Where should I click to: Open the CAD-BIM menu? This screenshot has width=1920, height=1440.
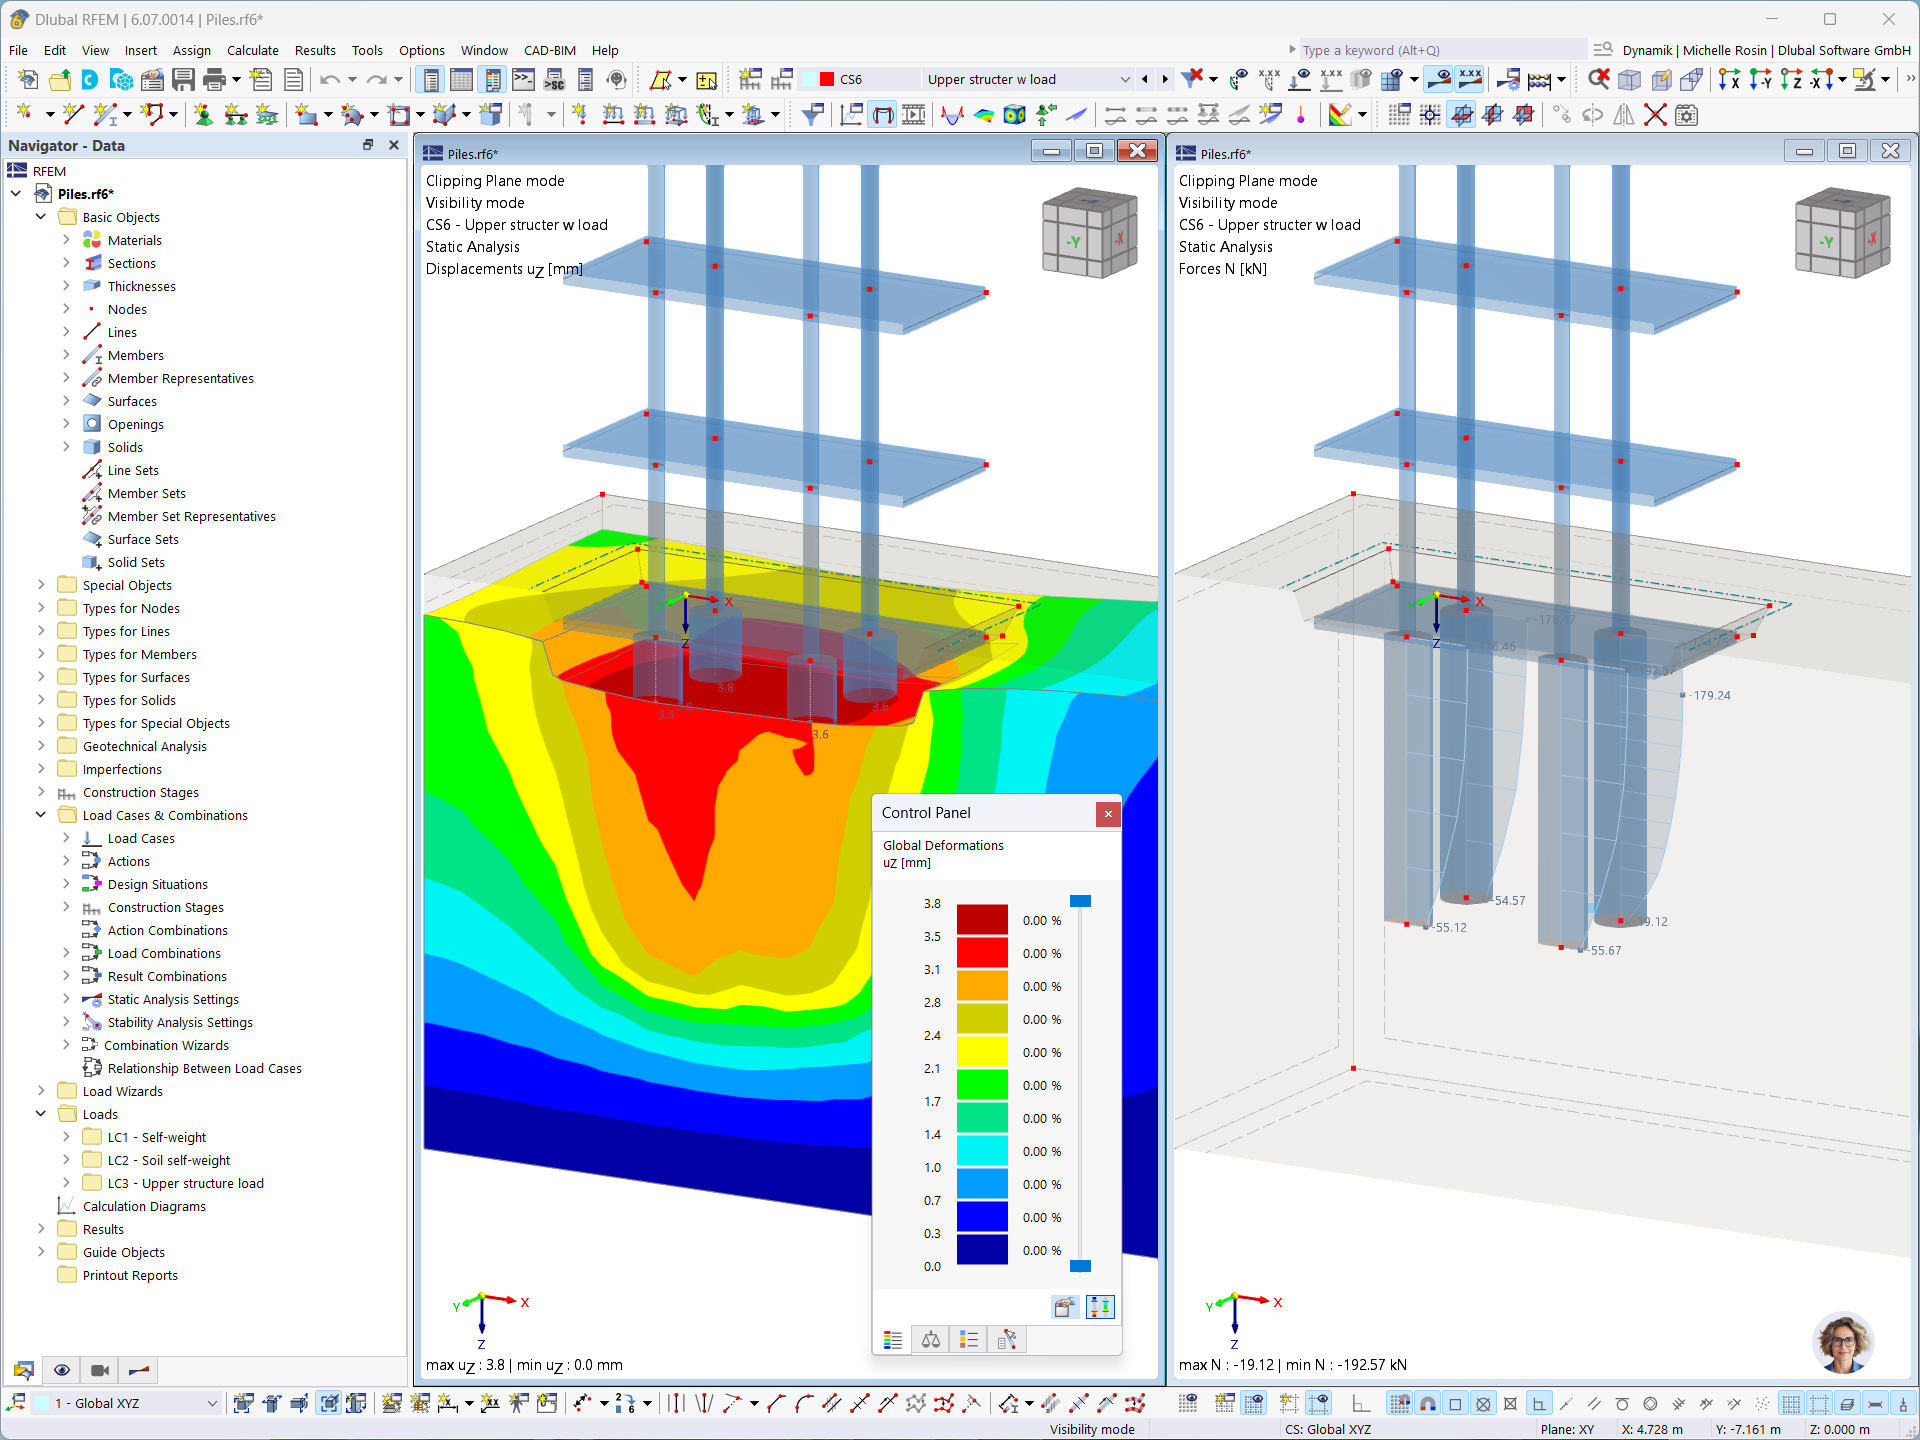549,50
